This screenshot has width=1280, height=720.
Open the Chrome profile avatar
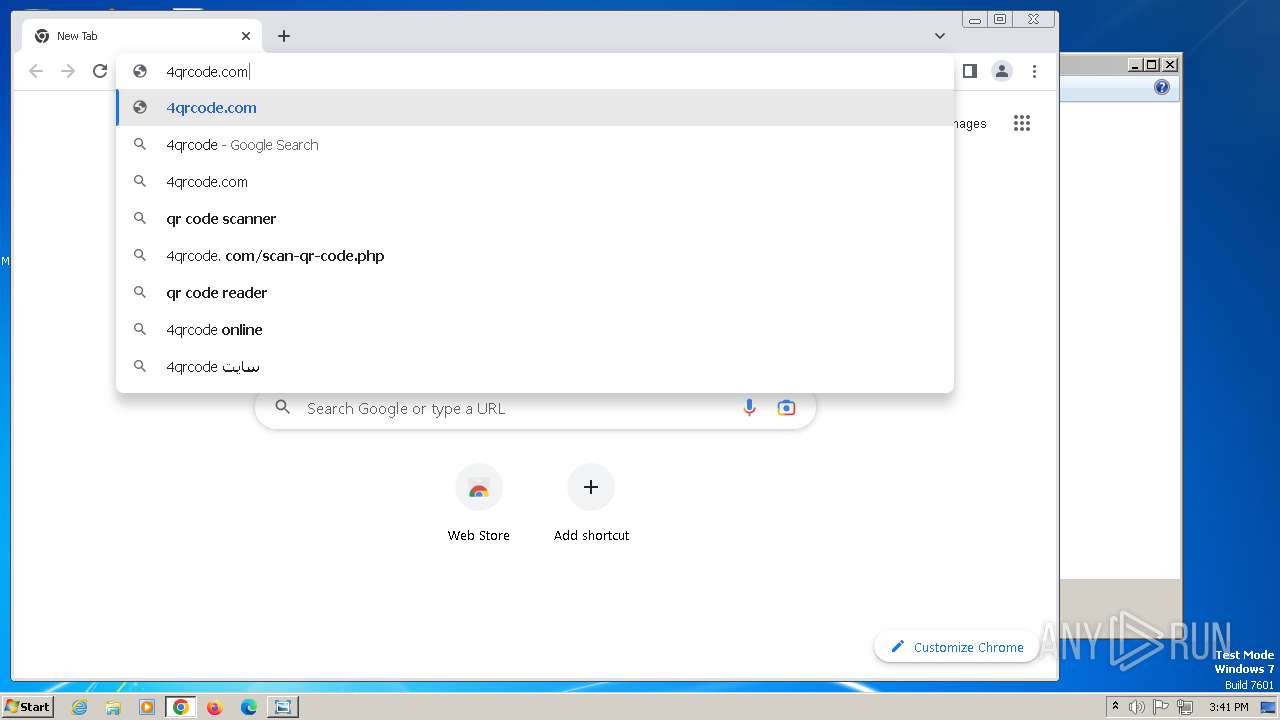tap(1001, 71)
